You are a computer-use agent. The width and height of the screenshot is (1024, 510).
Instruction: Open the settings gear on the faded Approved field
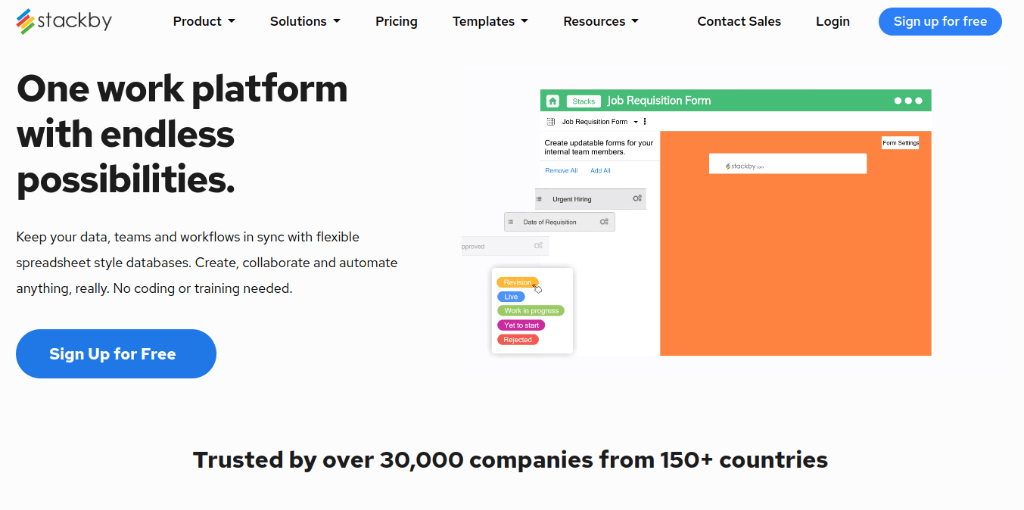click(538, 246)
